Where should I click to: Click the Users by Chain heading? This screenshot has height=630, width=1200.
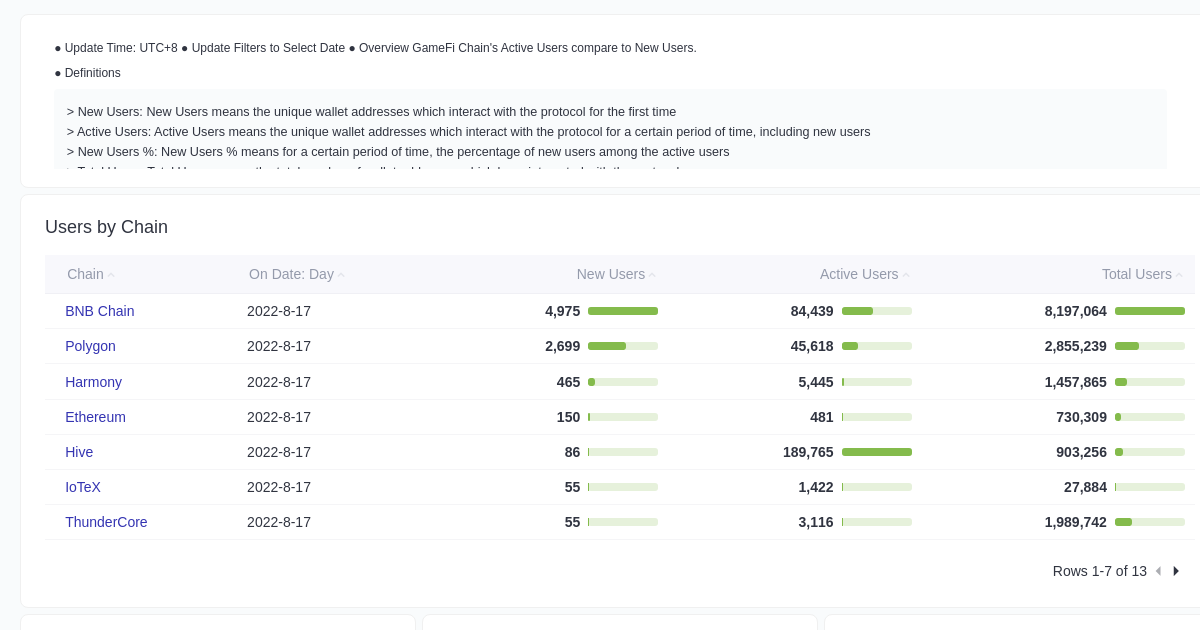coord(106,227)
